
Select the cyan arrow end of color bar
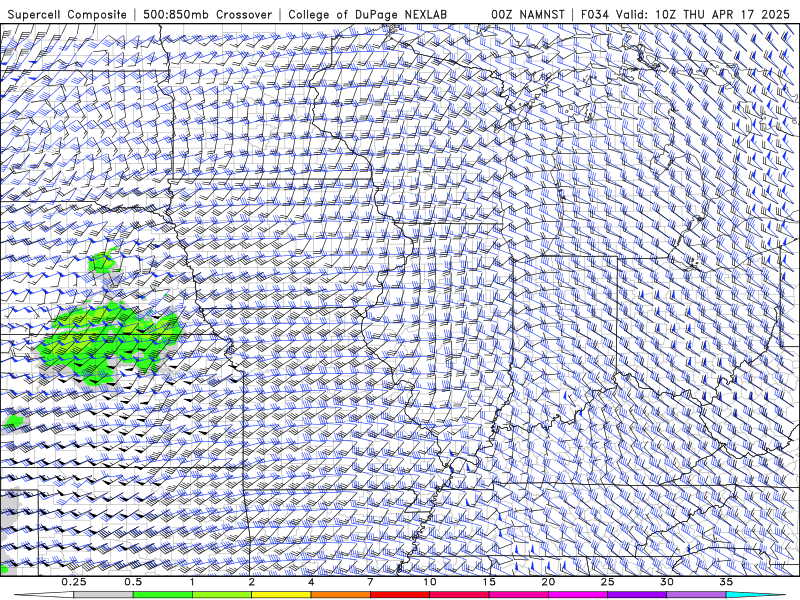(x=756, y=595)
